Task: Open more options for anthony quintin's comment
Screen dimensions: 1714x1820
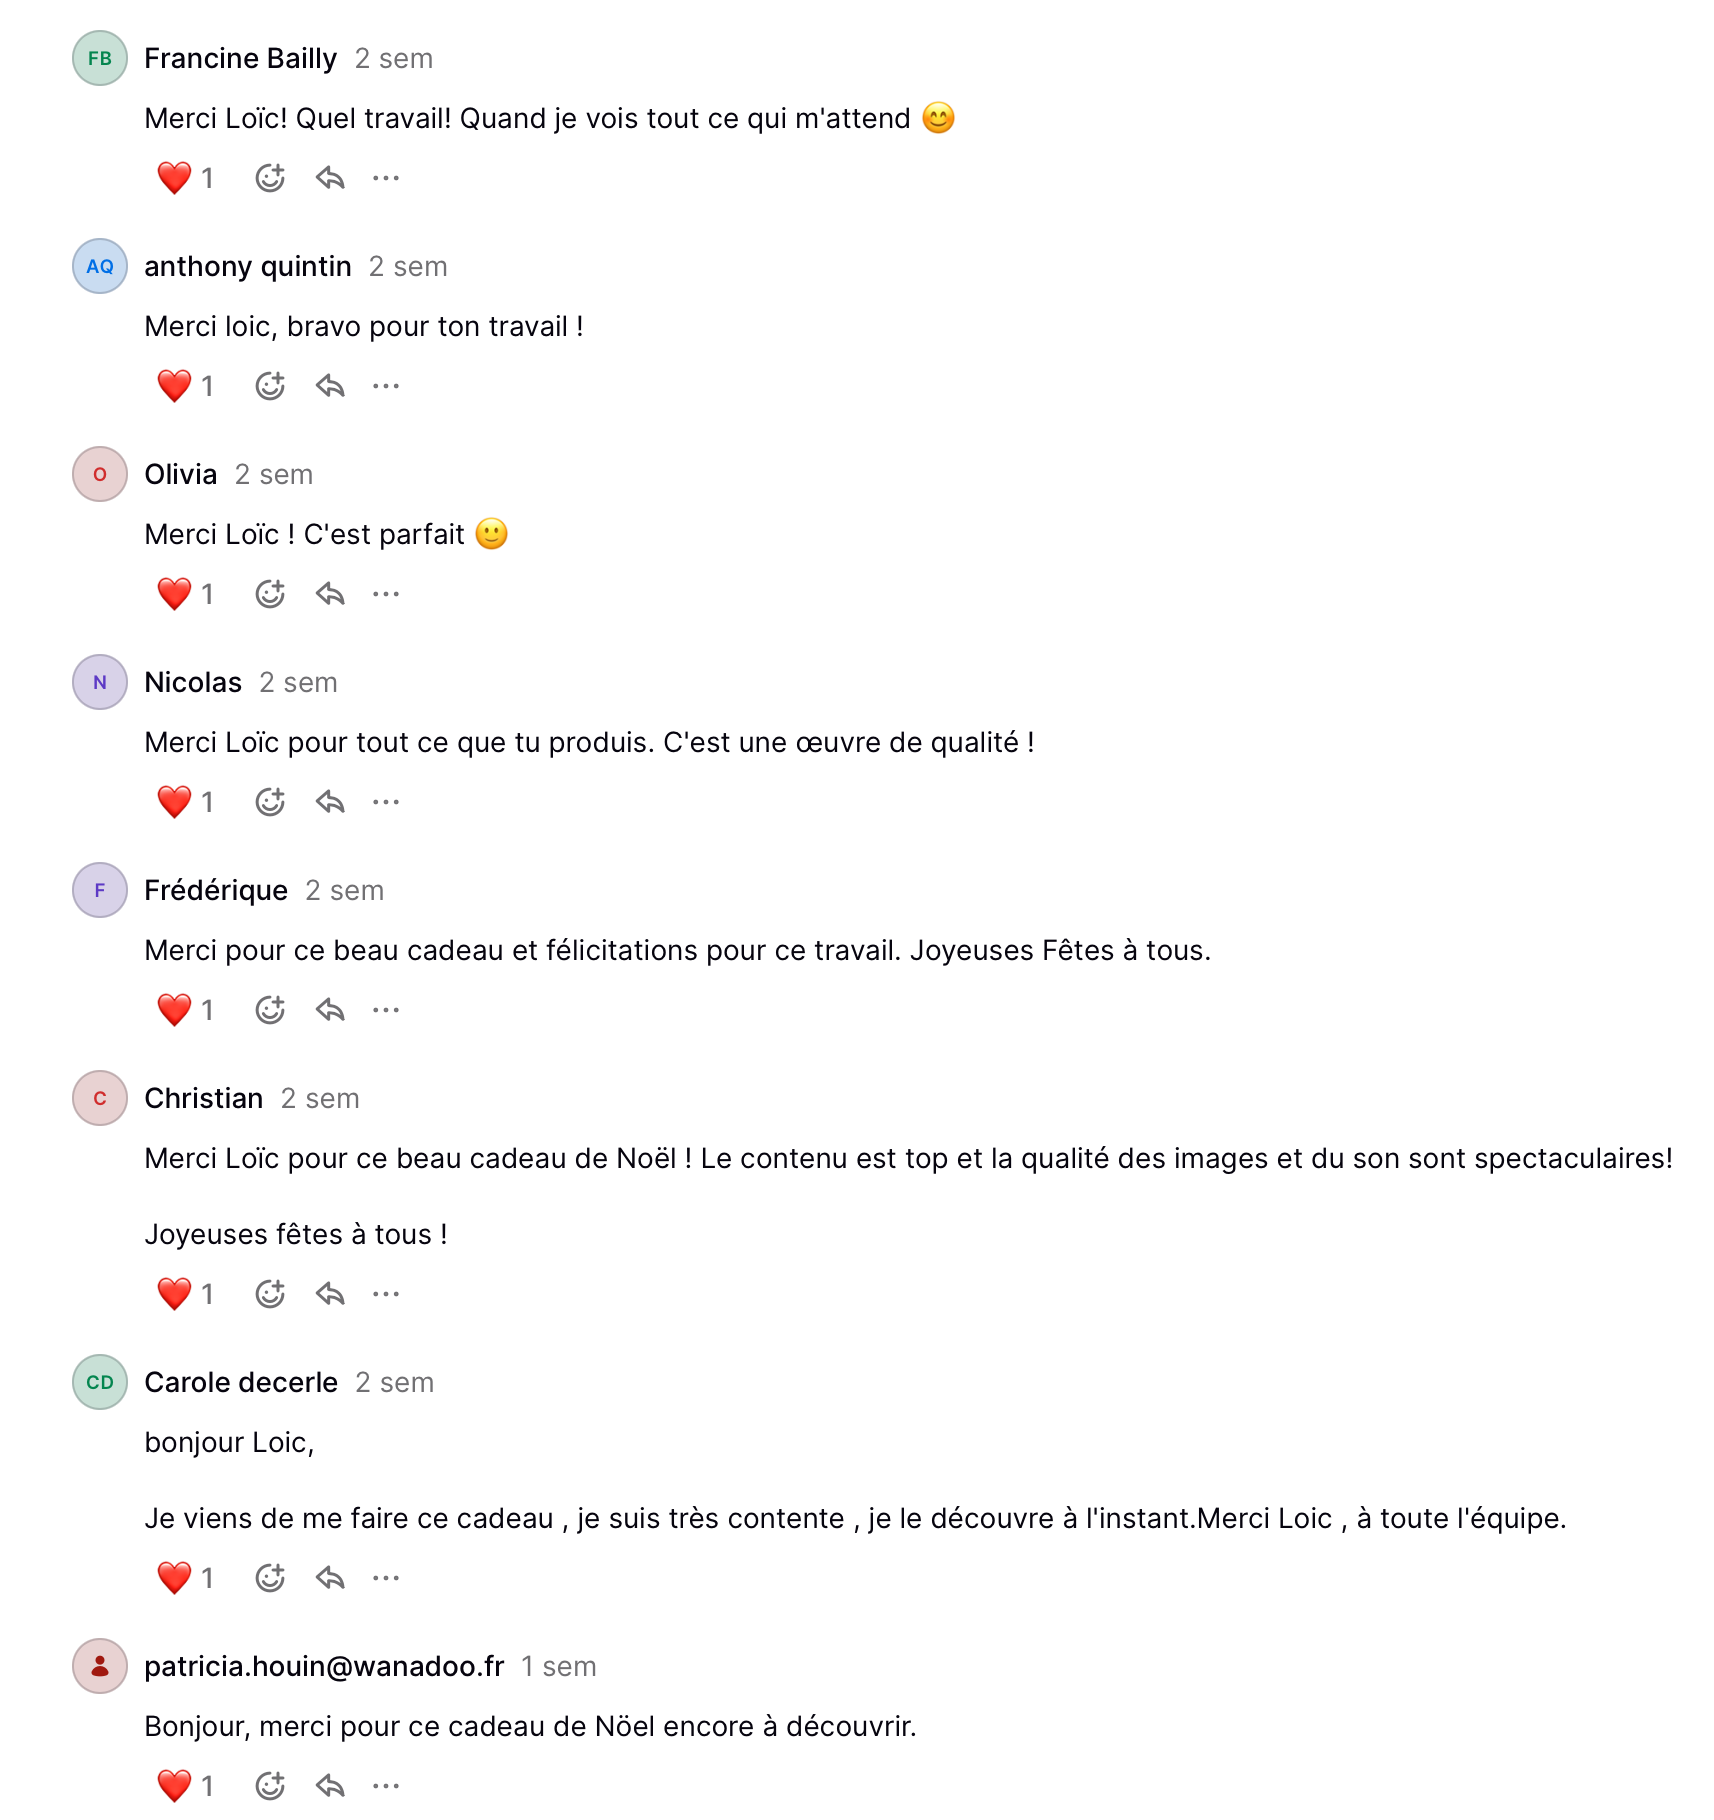Action: 386,386
